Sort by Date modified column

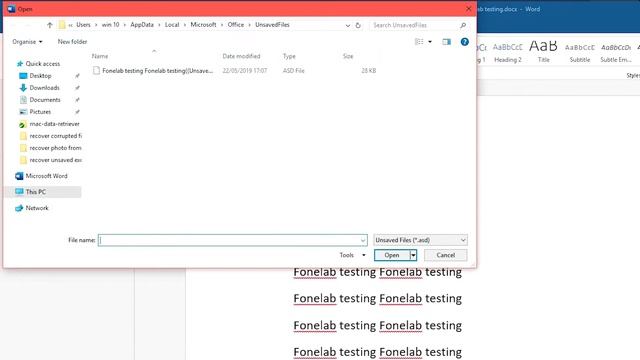click(x=241, y=56)
